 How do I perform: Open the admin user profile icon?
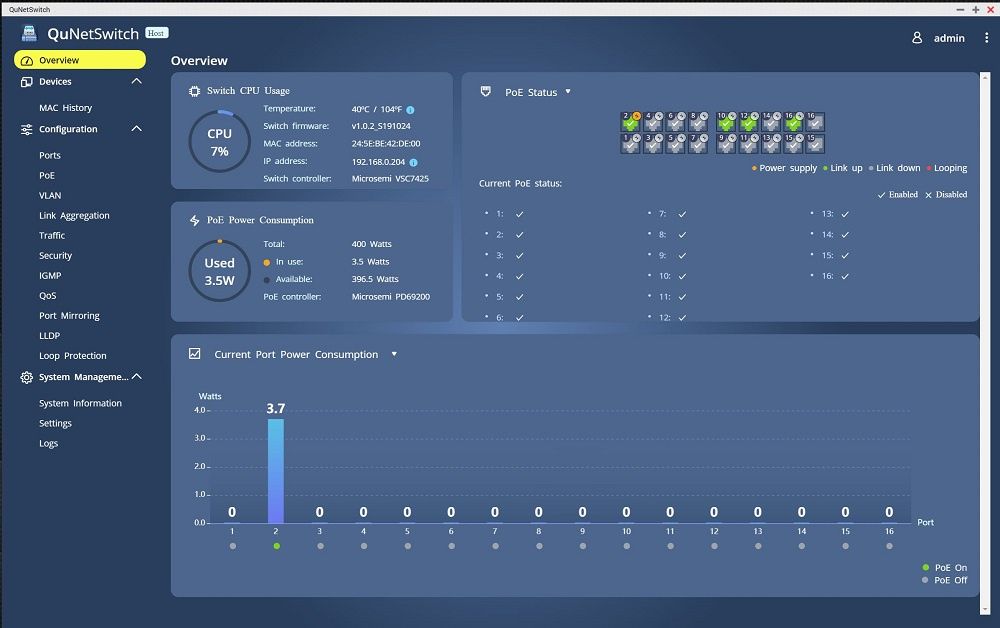[917, 38]
